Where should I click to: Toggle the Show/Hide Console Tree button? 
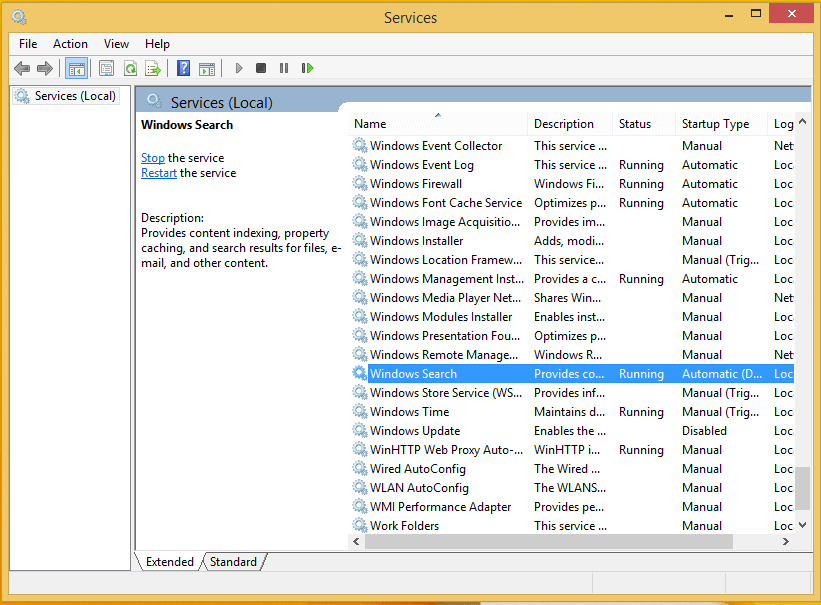[76, 68]
